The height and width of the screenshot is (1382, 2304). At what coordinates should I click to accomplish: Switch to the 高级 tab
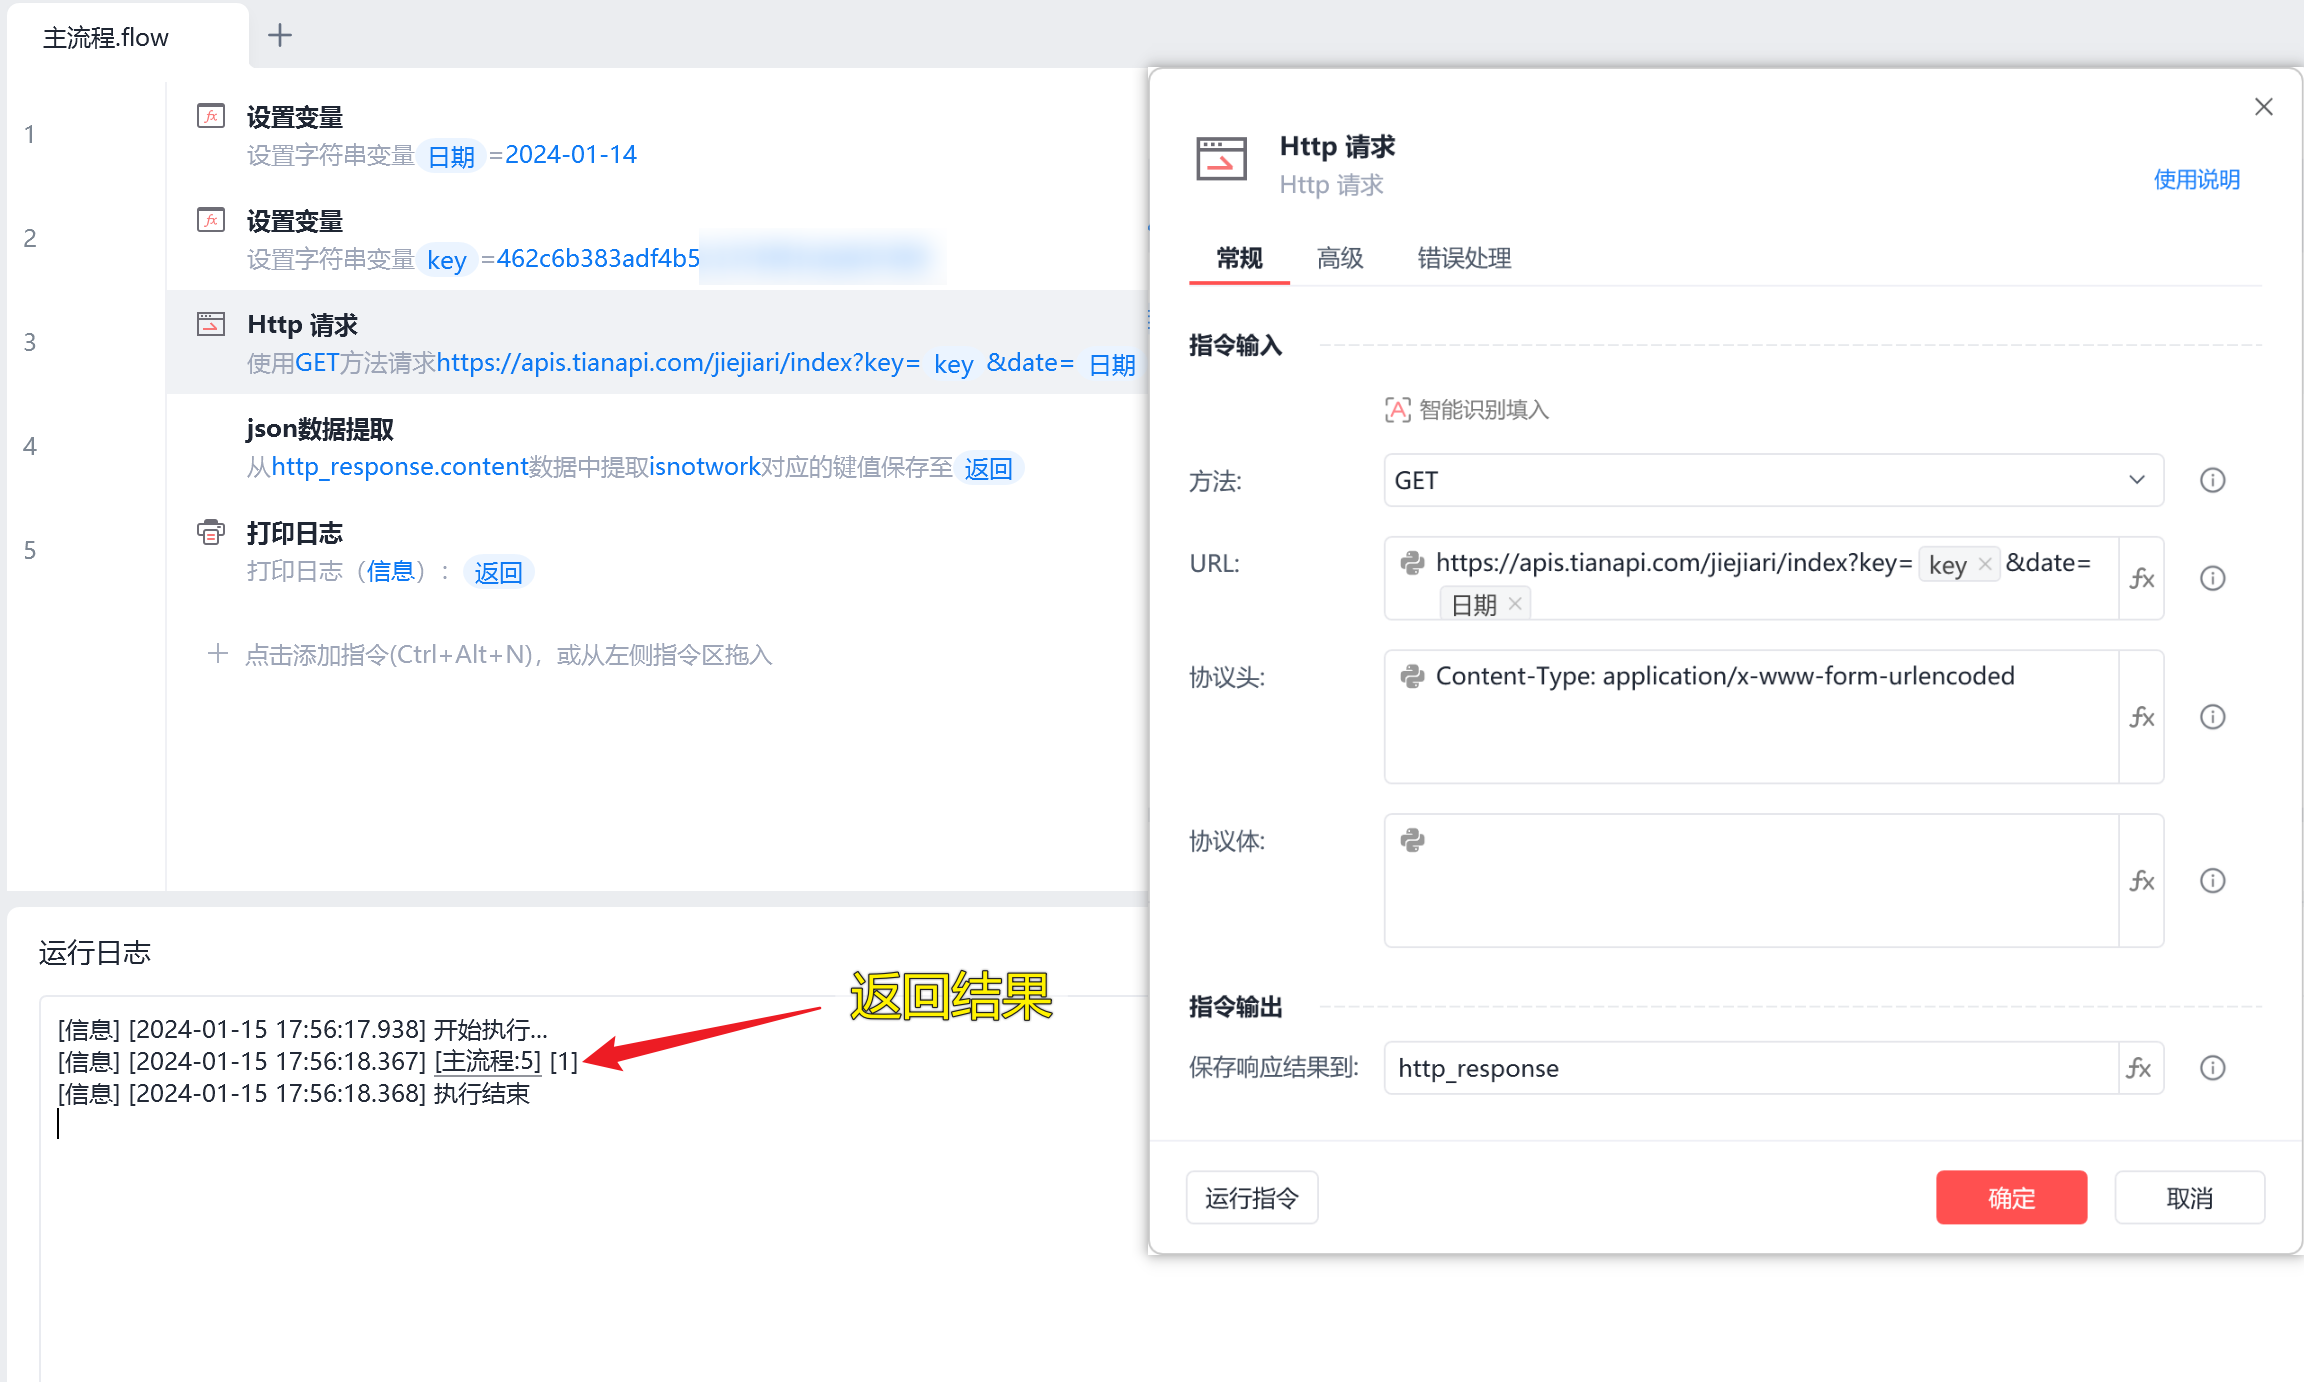tap(1340, 258)
